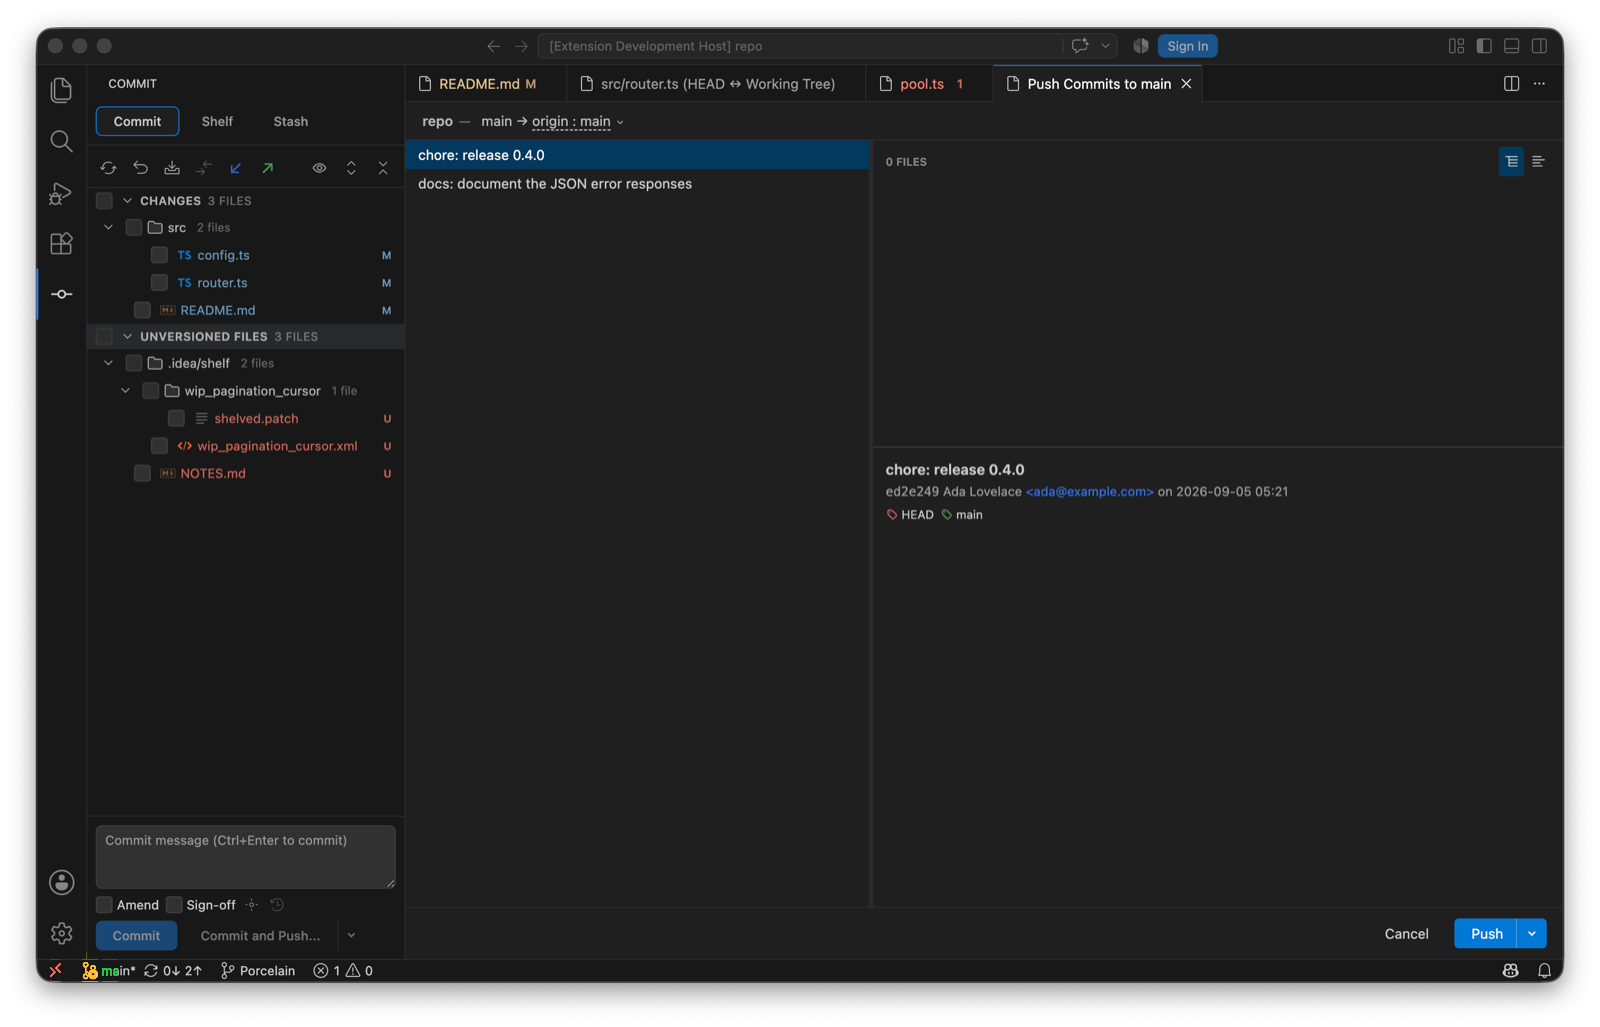Open the Explorer view in activity bar
Screen dimensions: 1600x1027
point(61,90)
